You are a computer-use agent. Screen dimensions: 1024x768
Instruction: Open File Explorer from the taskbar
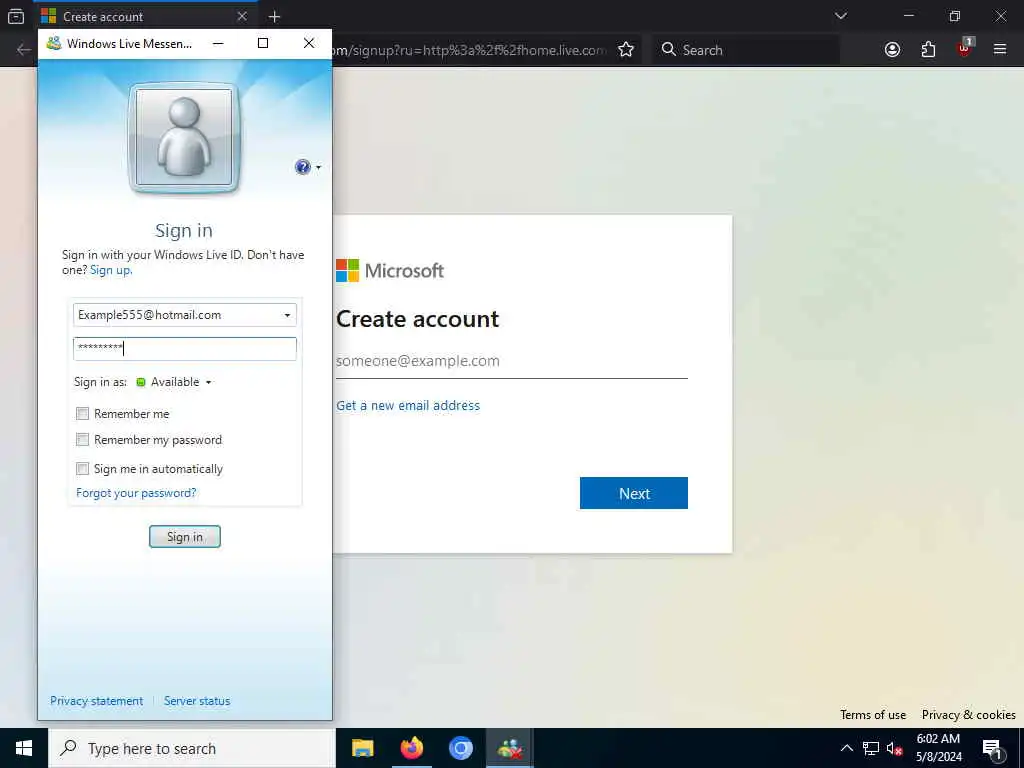coord(362,748)
